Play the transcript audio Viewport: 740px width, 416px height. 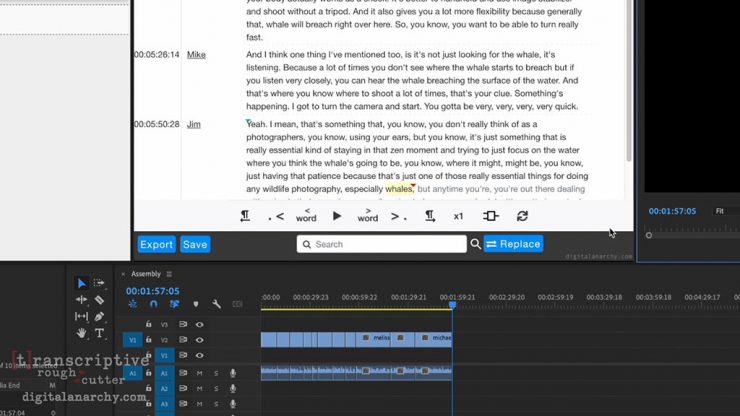337,216
